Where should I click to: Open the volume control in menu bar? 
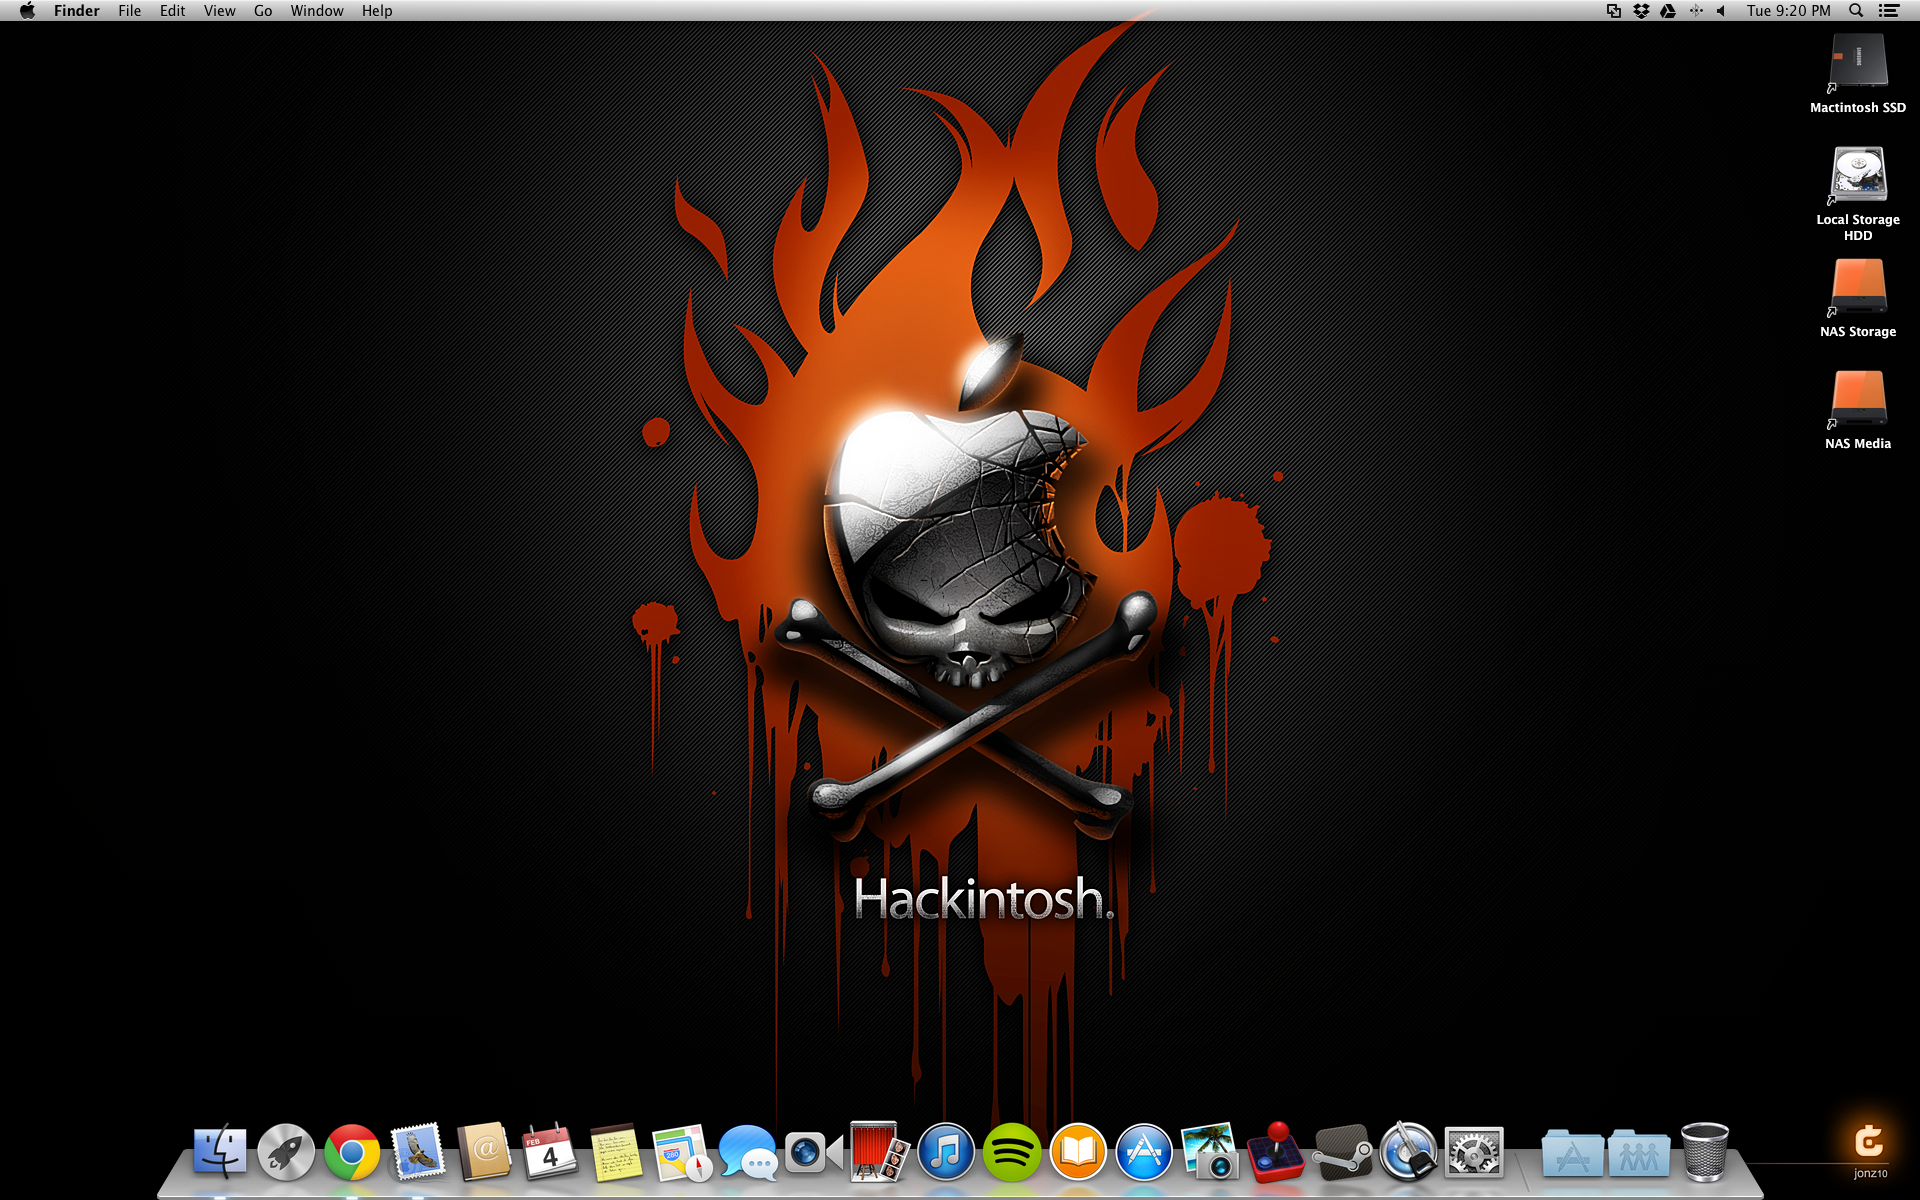pyautogui.click(x=1721, y=11)
